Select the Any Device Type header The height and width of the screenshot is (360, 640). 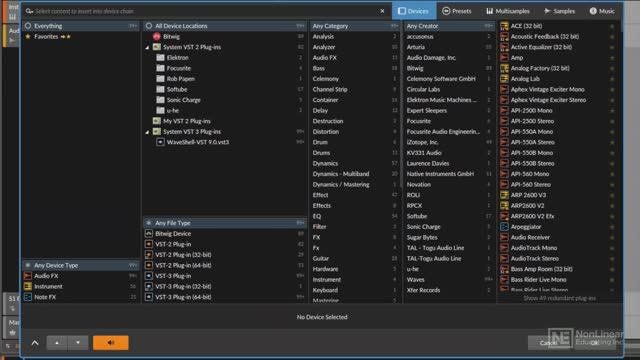pyautogui.click(x=80, y=265)
